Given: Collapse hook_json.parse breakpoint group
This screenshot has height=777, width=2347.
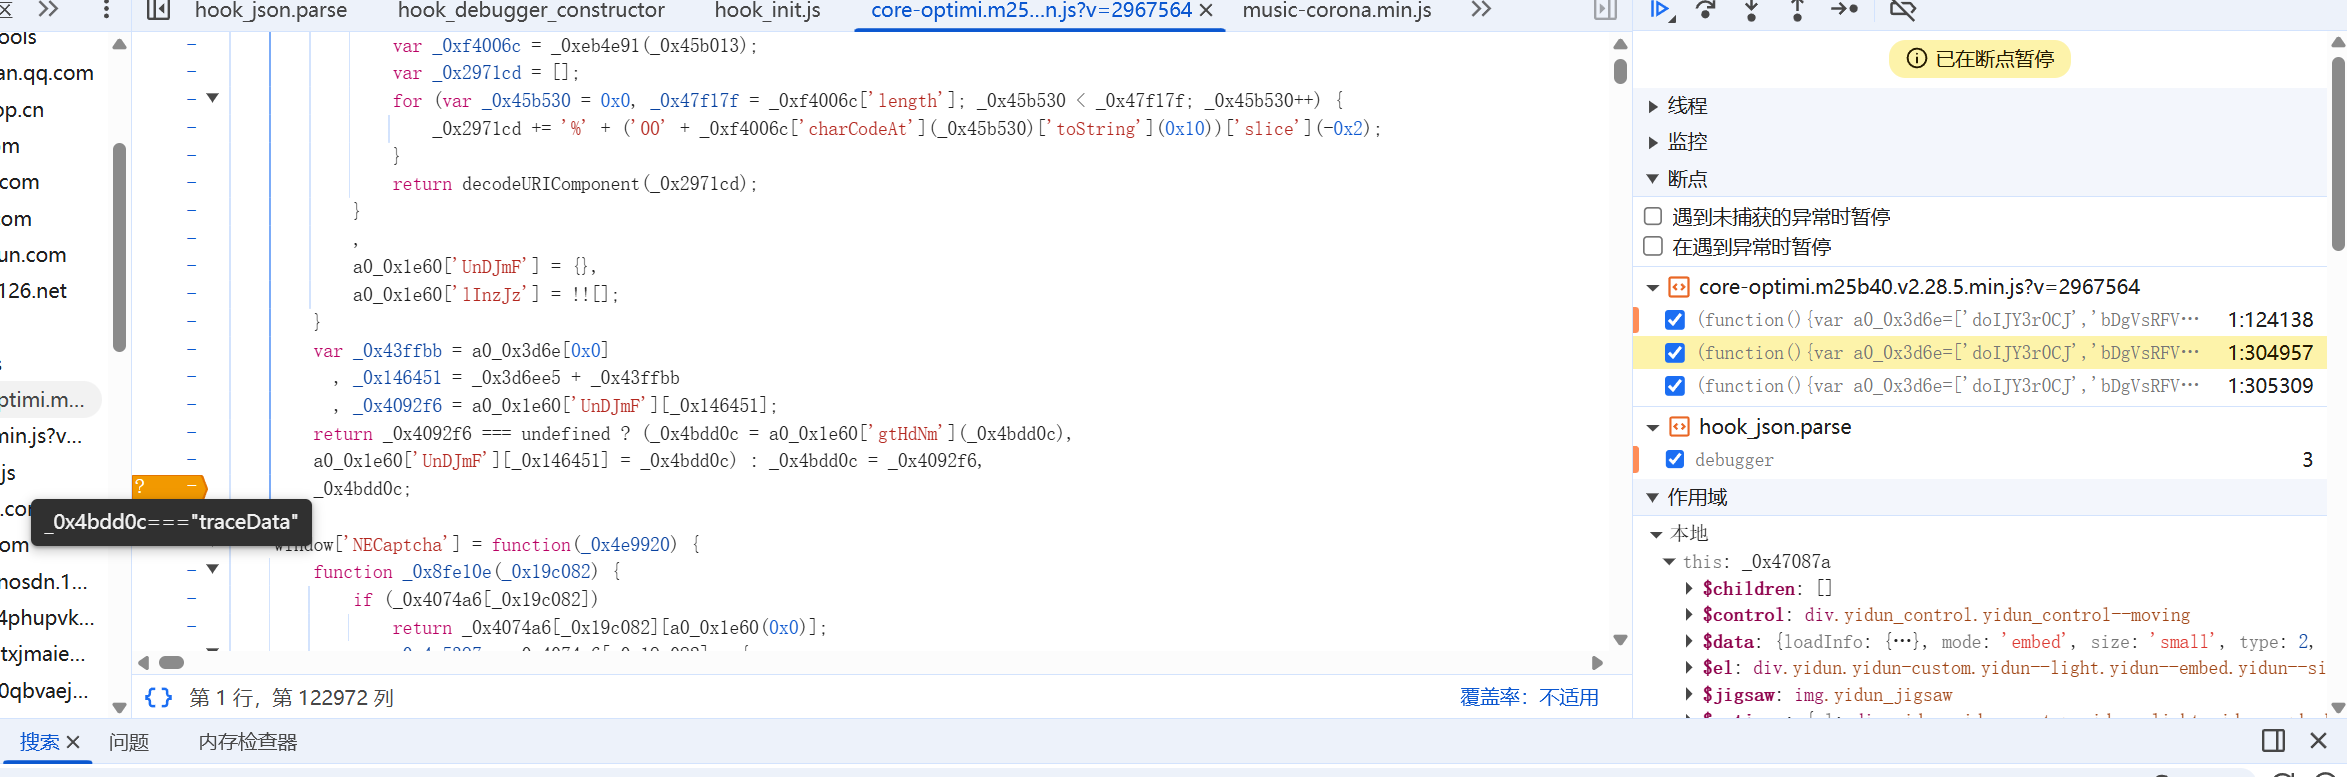Looking at the screenshot, I should [x=1653, y=428].
